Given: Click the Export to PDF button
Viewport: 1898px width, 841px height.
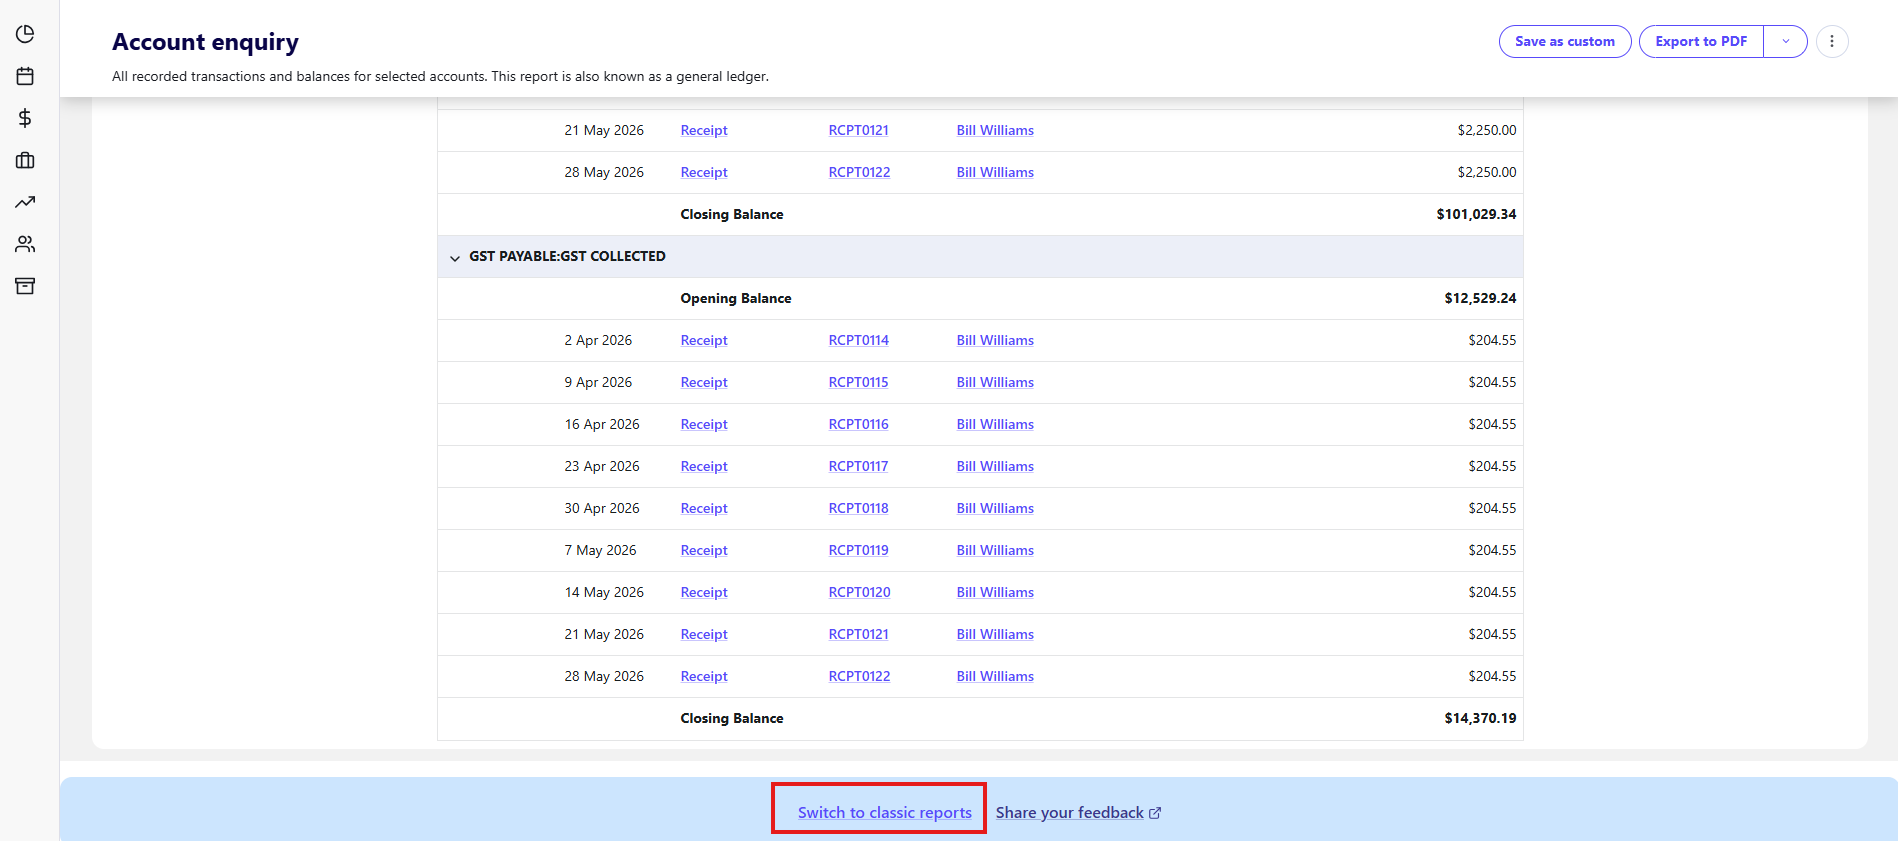Looking at the screenshot, I should 1701,41.
